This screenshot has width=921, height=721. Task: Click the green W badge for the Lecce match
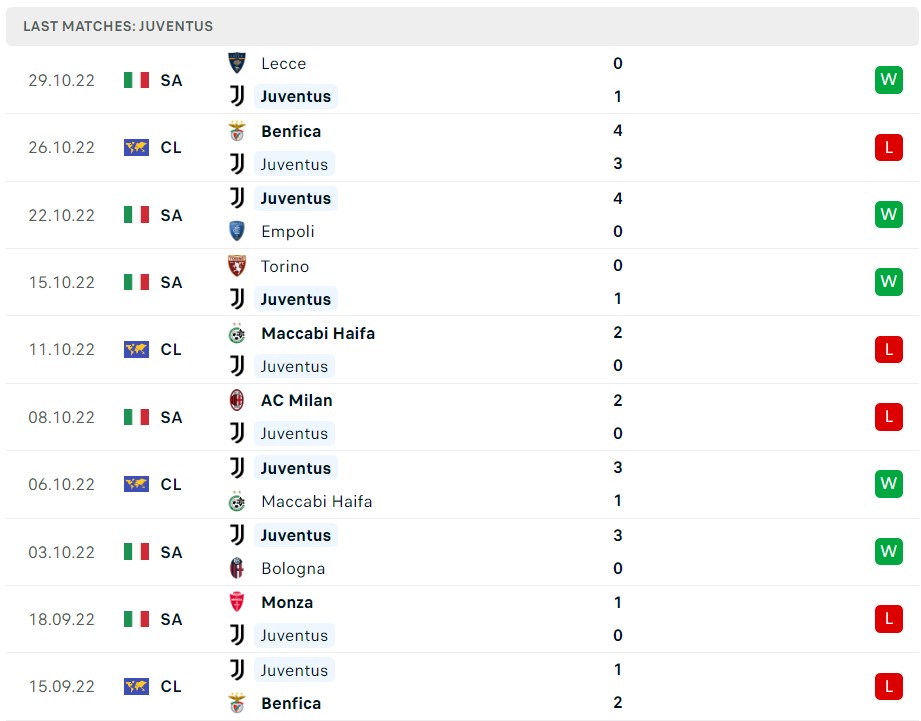pos(888,80)
